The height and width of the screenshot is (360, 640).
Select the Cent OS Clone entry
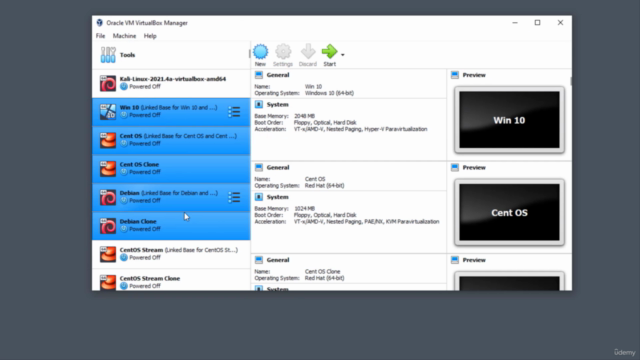[171, 169]
